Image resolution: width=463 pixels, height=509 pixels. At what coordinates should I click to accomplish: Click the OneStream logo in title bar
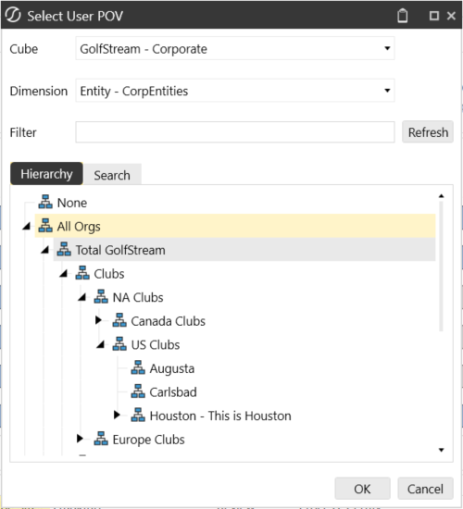tap(13, 15)
